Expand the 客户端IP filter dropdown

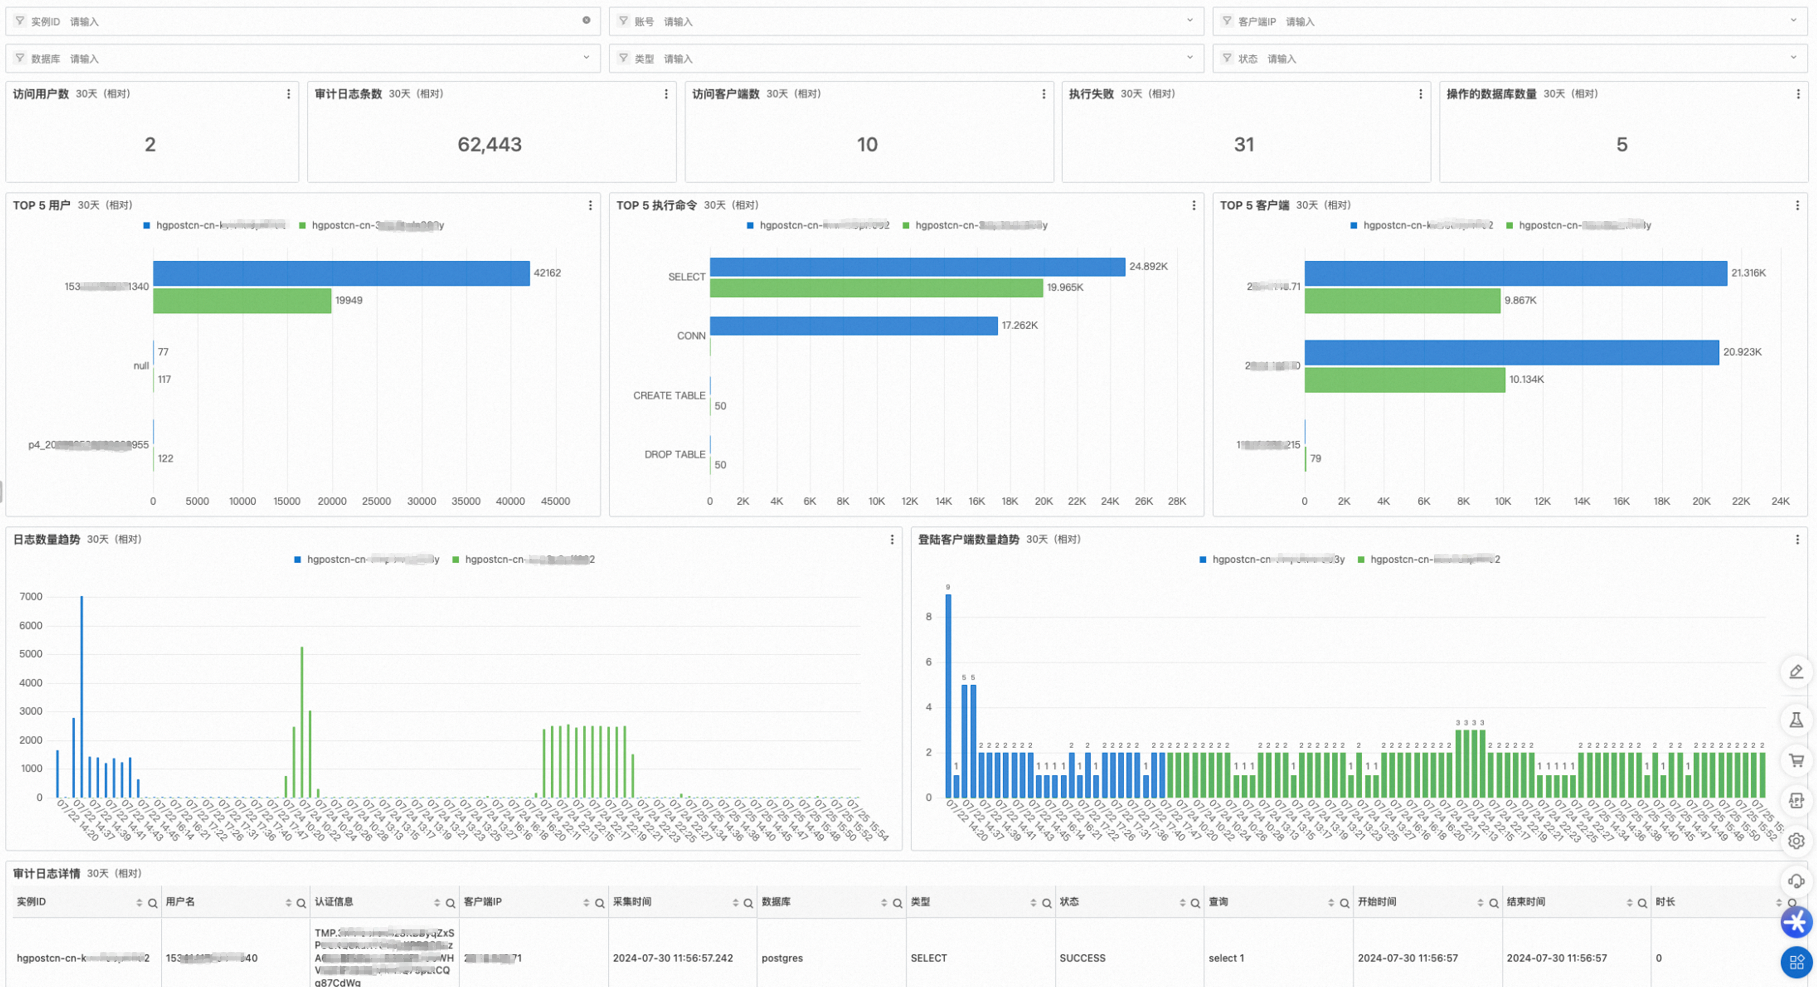pyautogui.click(x=1793, y=20)
